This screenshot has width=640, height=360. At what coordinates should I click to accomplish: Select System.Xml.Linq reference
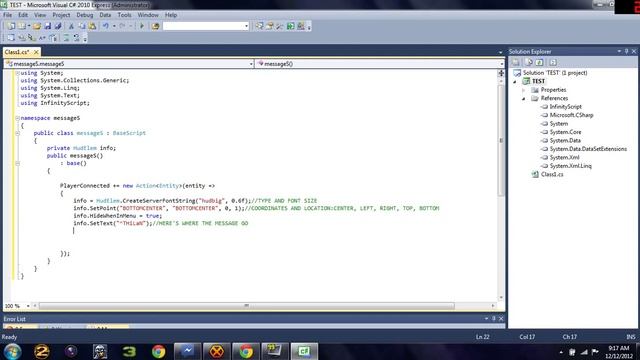pyautogui.click(x=571, y=166)
